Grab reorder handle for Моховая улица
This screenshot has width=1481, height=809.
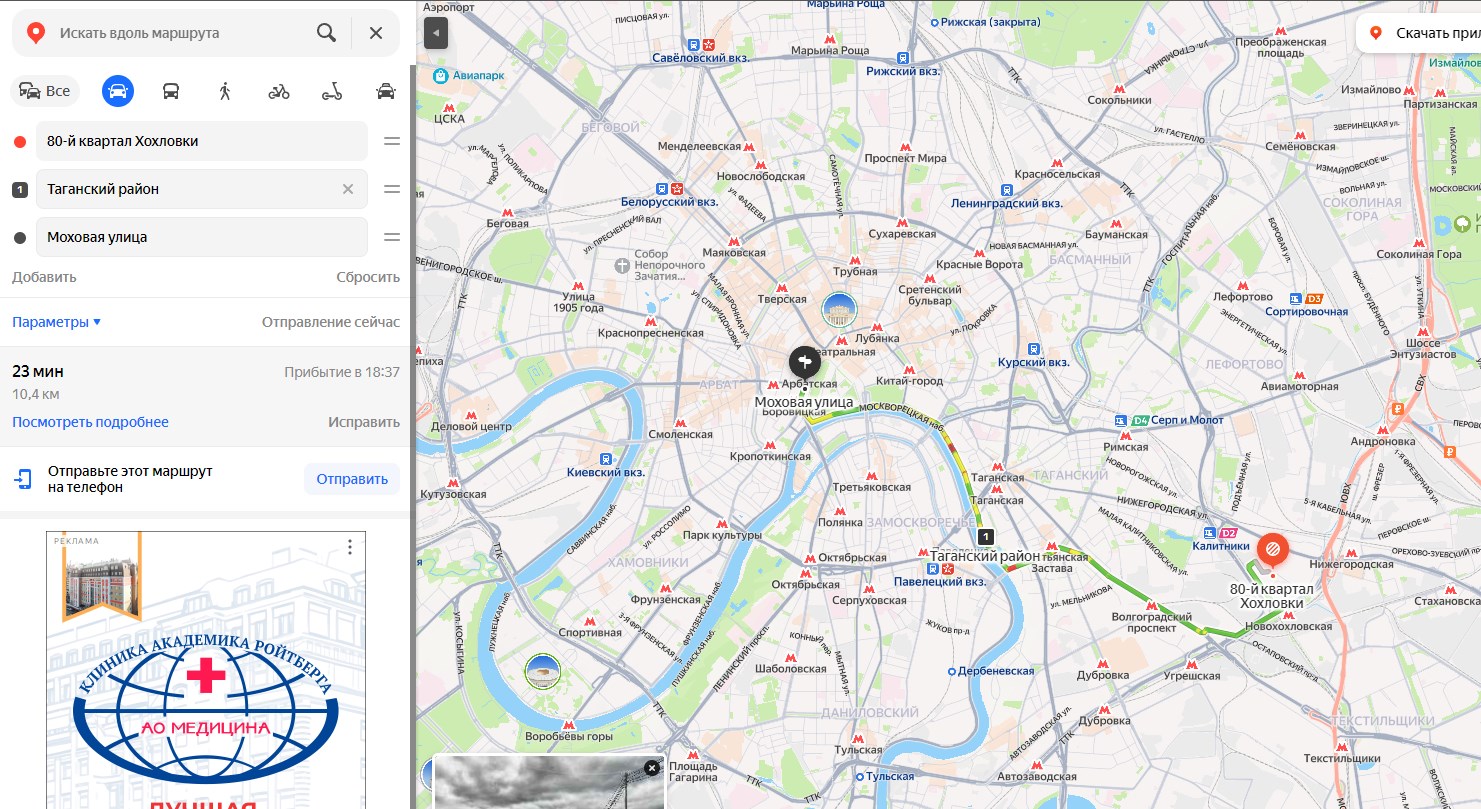point(392,237)
